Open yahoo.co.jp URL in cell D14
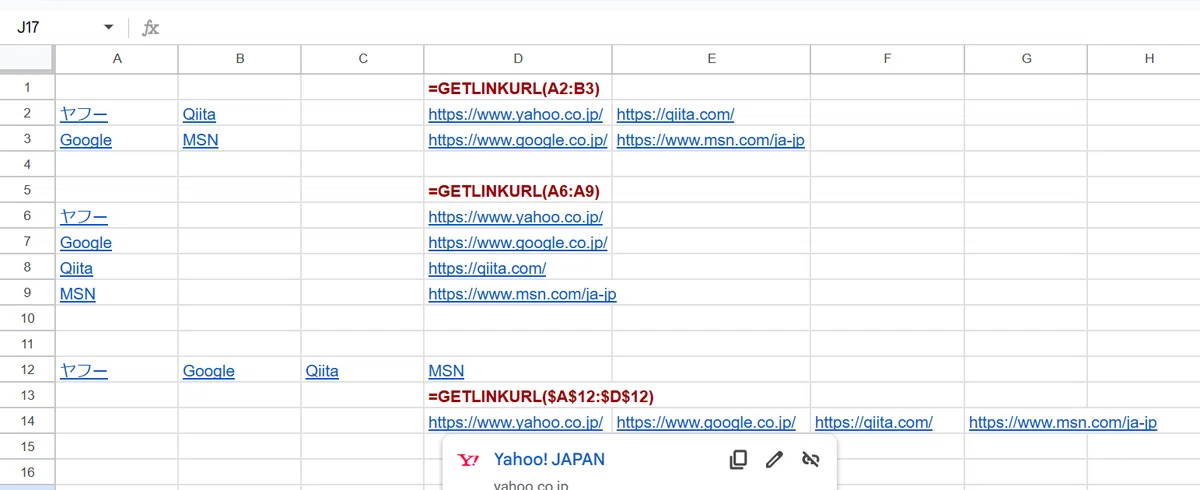Image resolution: width=1200 pixels, height=490 pixels. pos(516,423)
